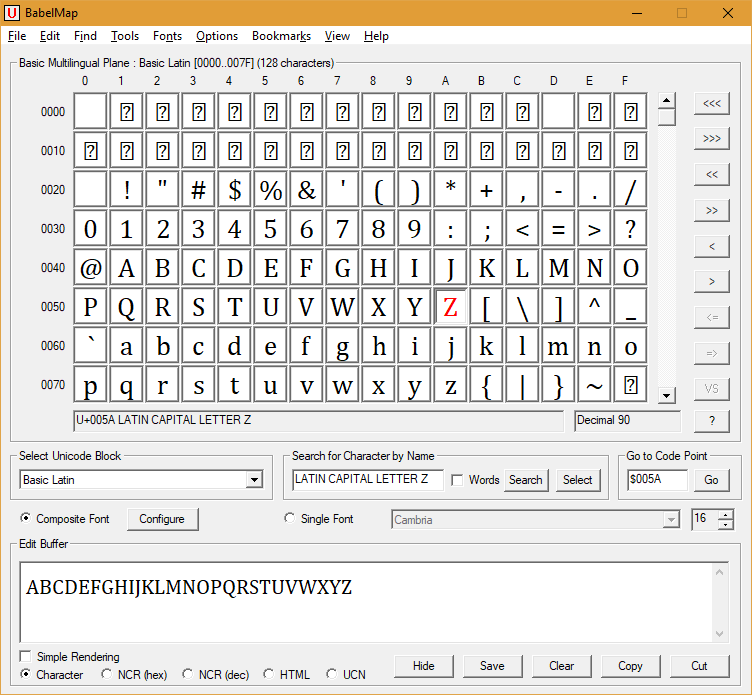Click the Go to Code Point input field
This screenshot has width=752, height=695.
657,480
